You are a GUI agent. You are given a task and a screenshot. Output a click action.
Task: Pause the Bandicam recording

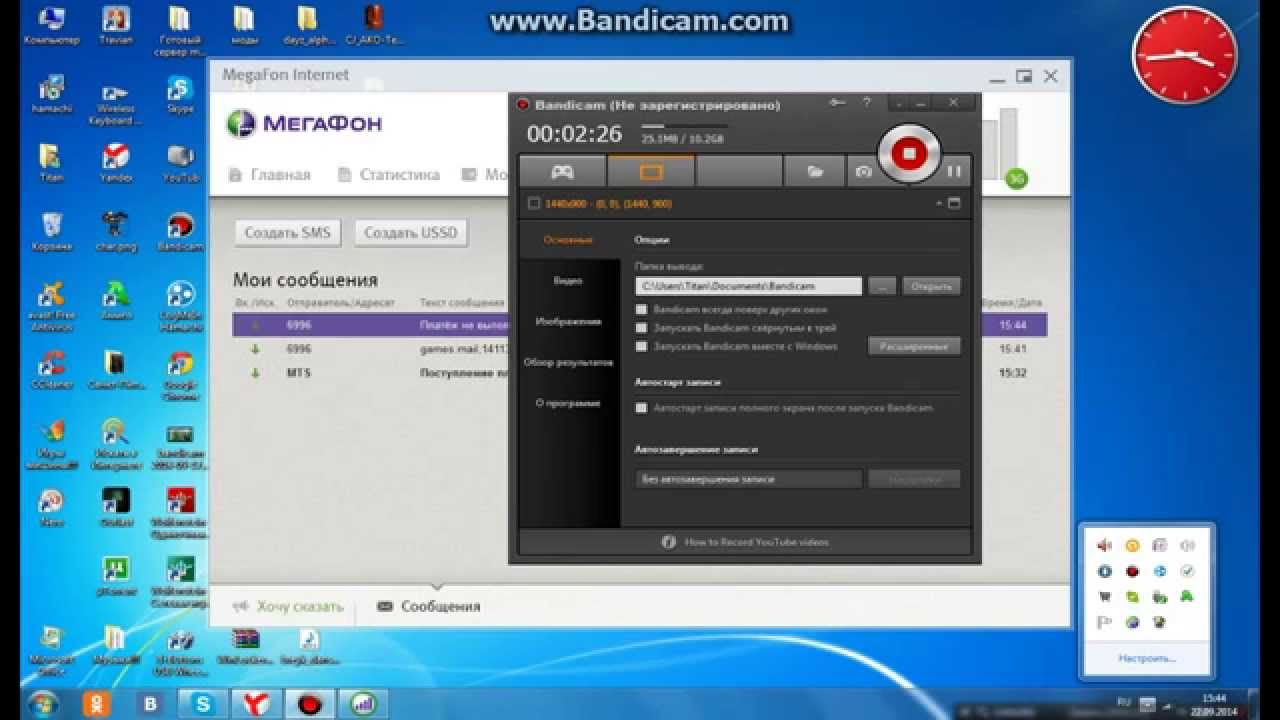pyautogui.click(x=954, y=171)
